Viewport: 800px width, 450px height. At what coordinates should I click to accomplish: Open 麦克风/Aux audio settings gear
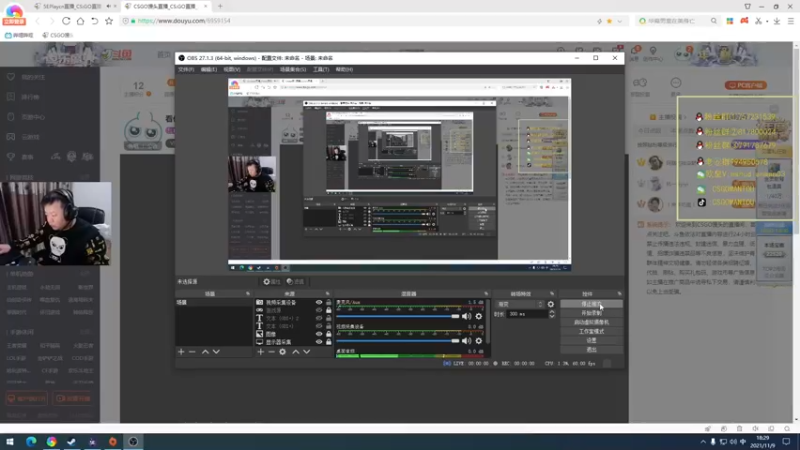point(479,316)
